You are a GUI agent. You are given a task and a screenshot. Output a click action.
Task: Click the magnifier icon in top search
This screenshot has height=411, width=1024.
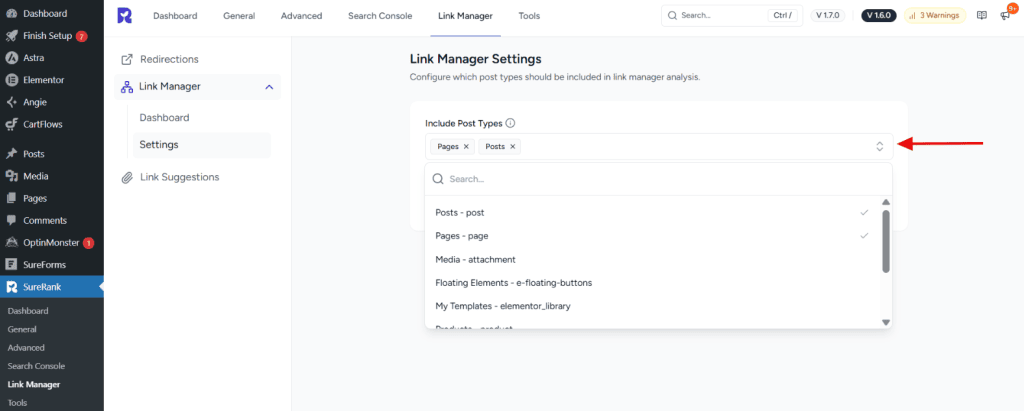(673, 16)
